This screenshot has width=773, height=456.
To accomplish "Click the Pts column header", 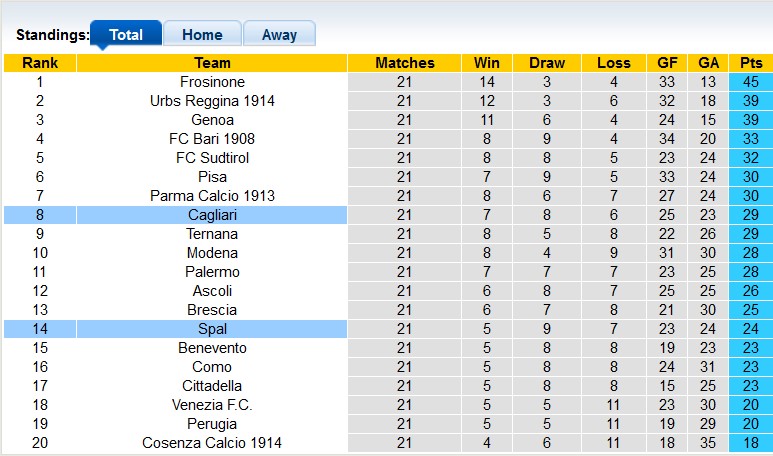I will click(751, 63).
